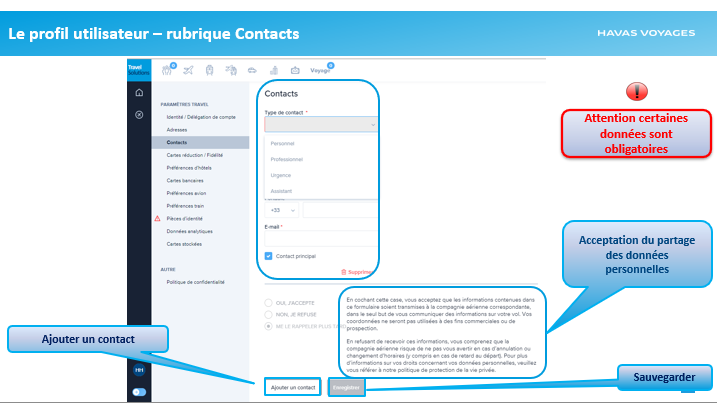The width and height of the screenshot is (717, 403).
Task: Expand the +33 country code dropdown
Action: [x=281, y=211]
